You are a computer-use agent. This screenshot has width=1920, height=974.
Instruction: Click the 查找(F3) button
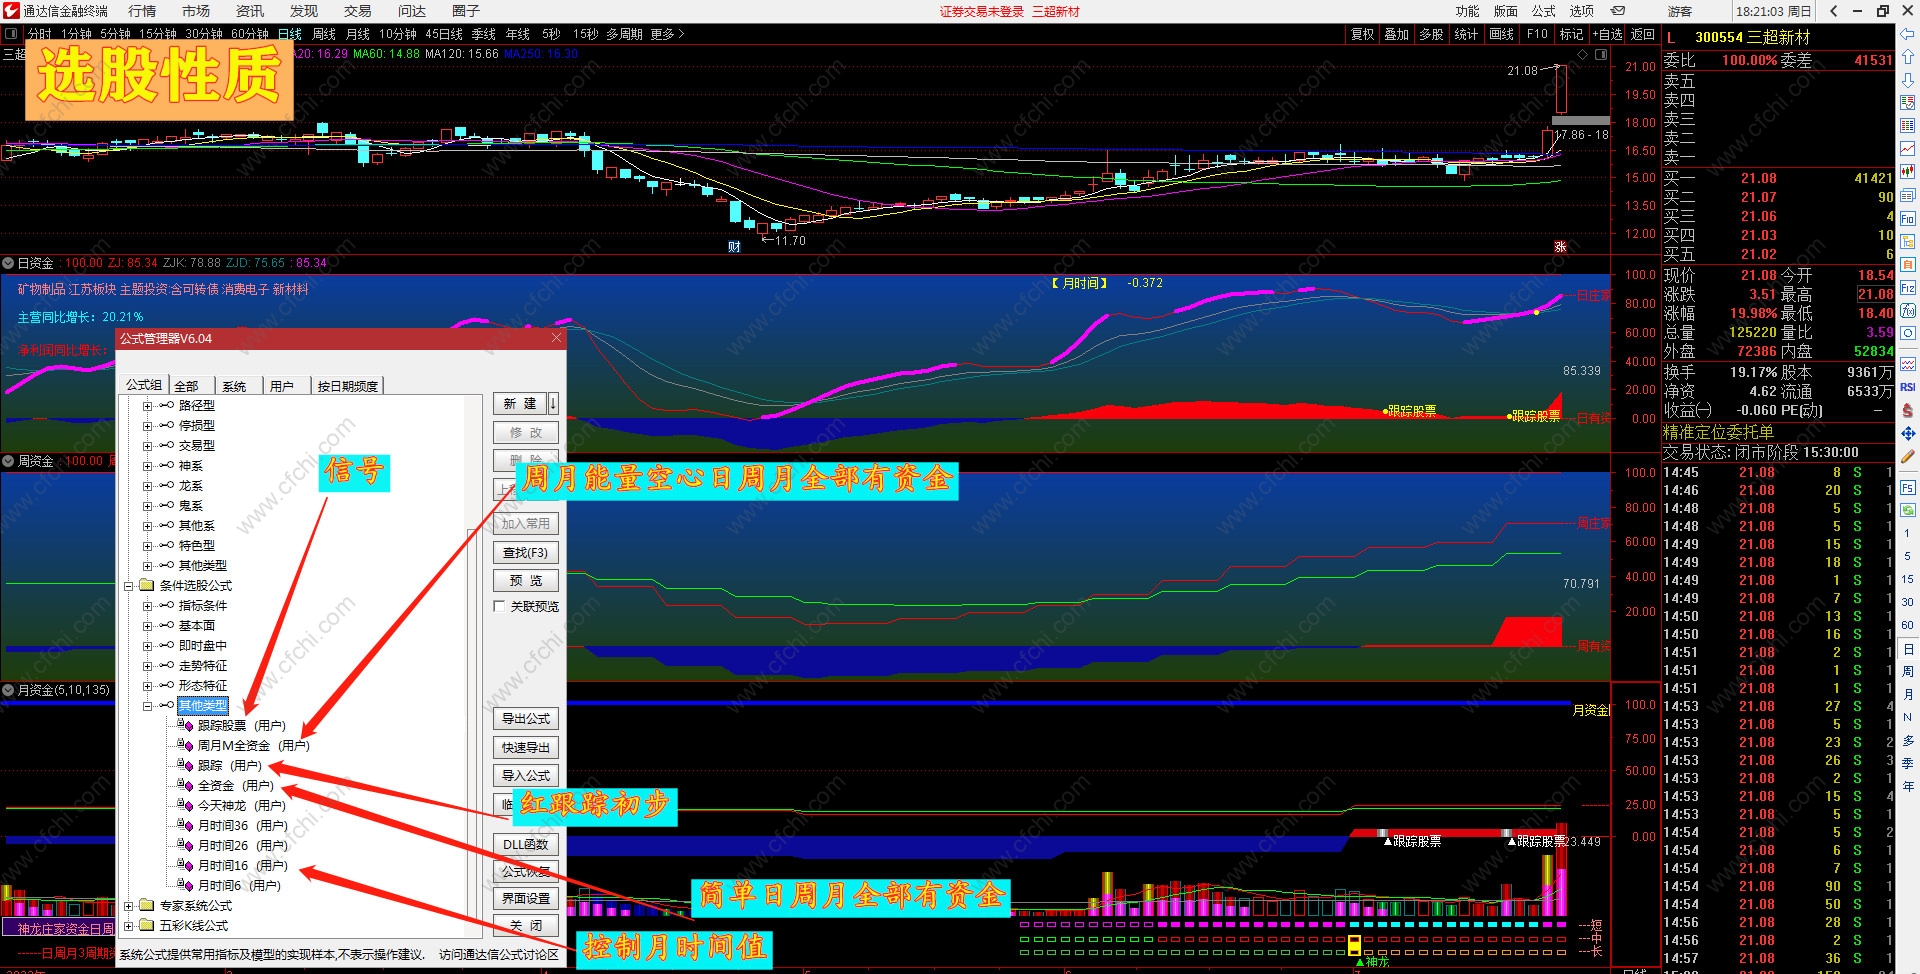point(525,553)
